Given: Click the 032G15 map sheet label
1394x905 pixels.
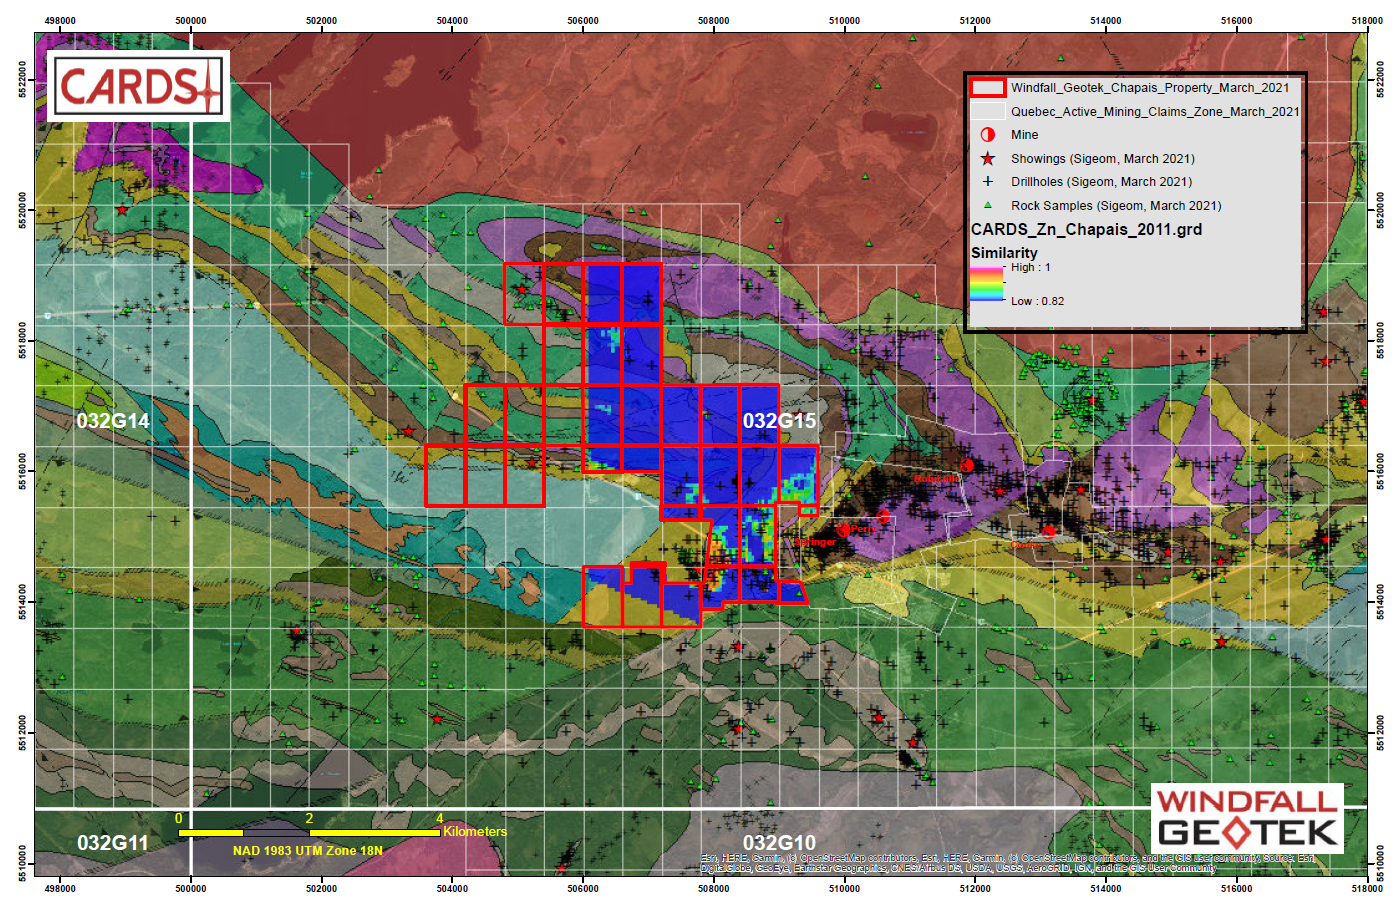Looking at the screenshot, I should click(779, 421).
